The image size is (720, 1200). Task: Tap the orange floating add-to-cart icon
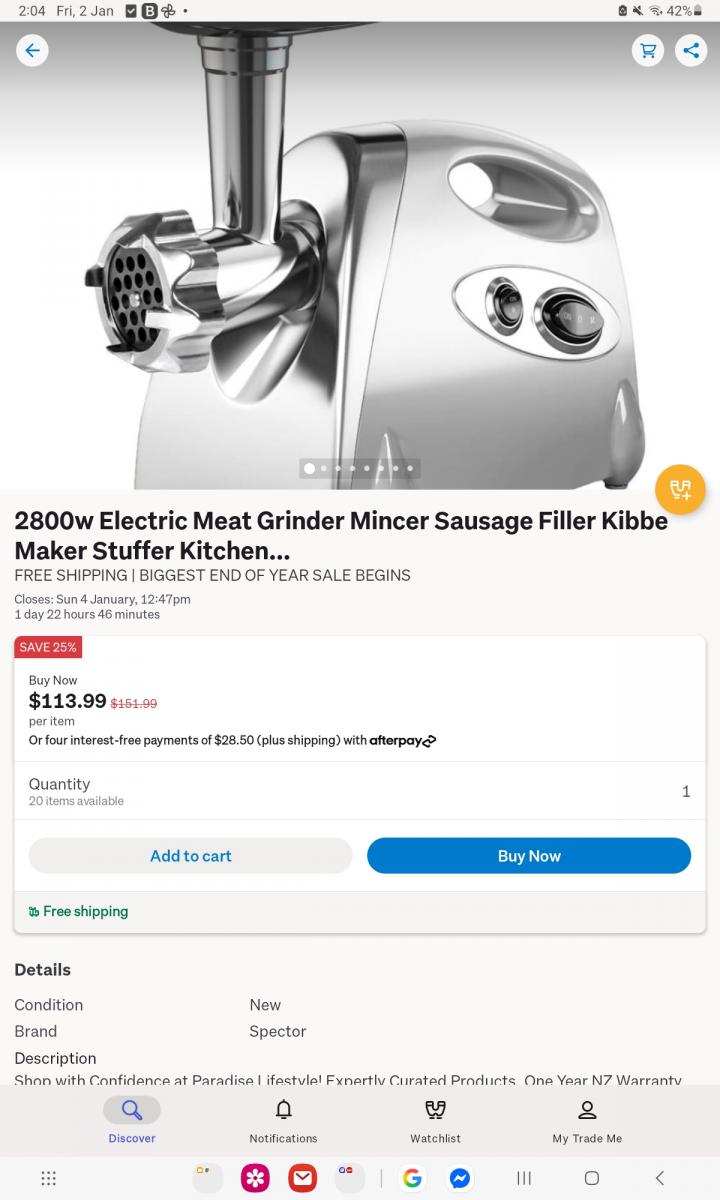(x=680, y=490)
